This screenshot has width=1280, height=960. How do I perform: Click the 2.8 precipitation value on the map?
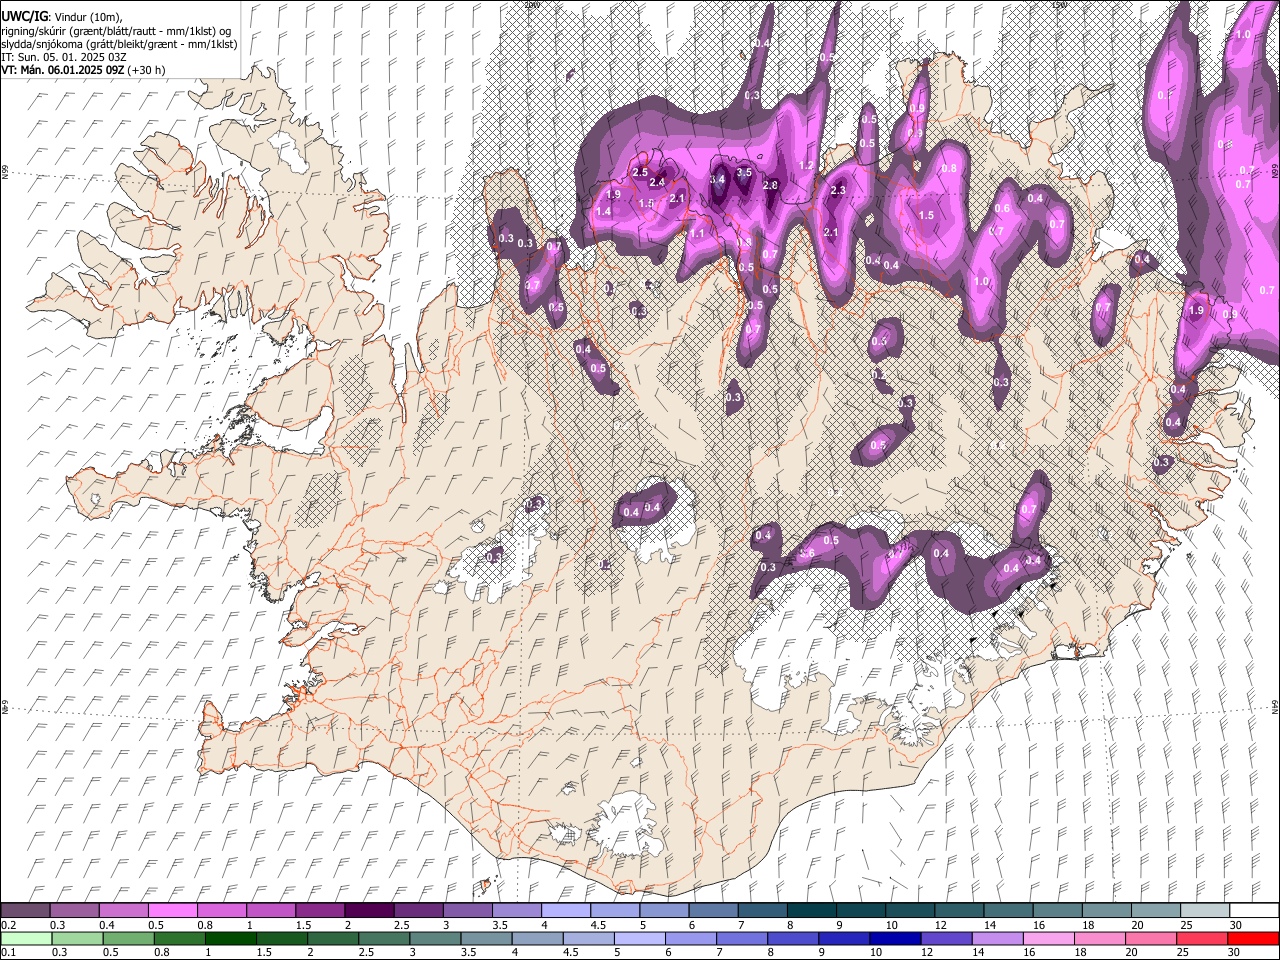point(770,185)
